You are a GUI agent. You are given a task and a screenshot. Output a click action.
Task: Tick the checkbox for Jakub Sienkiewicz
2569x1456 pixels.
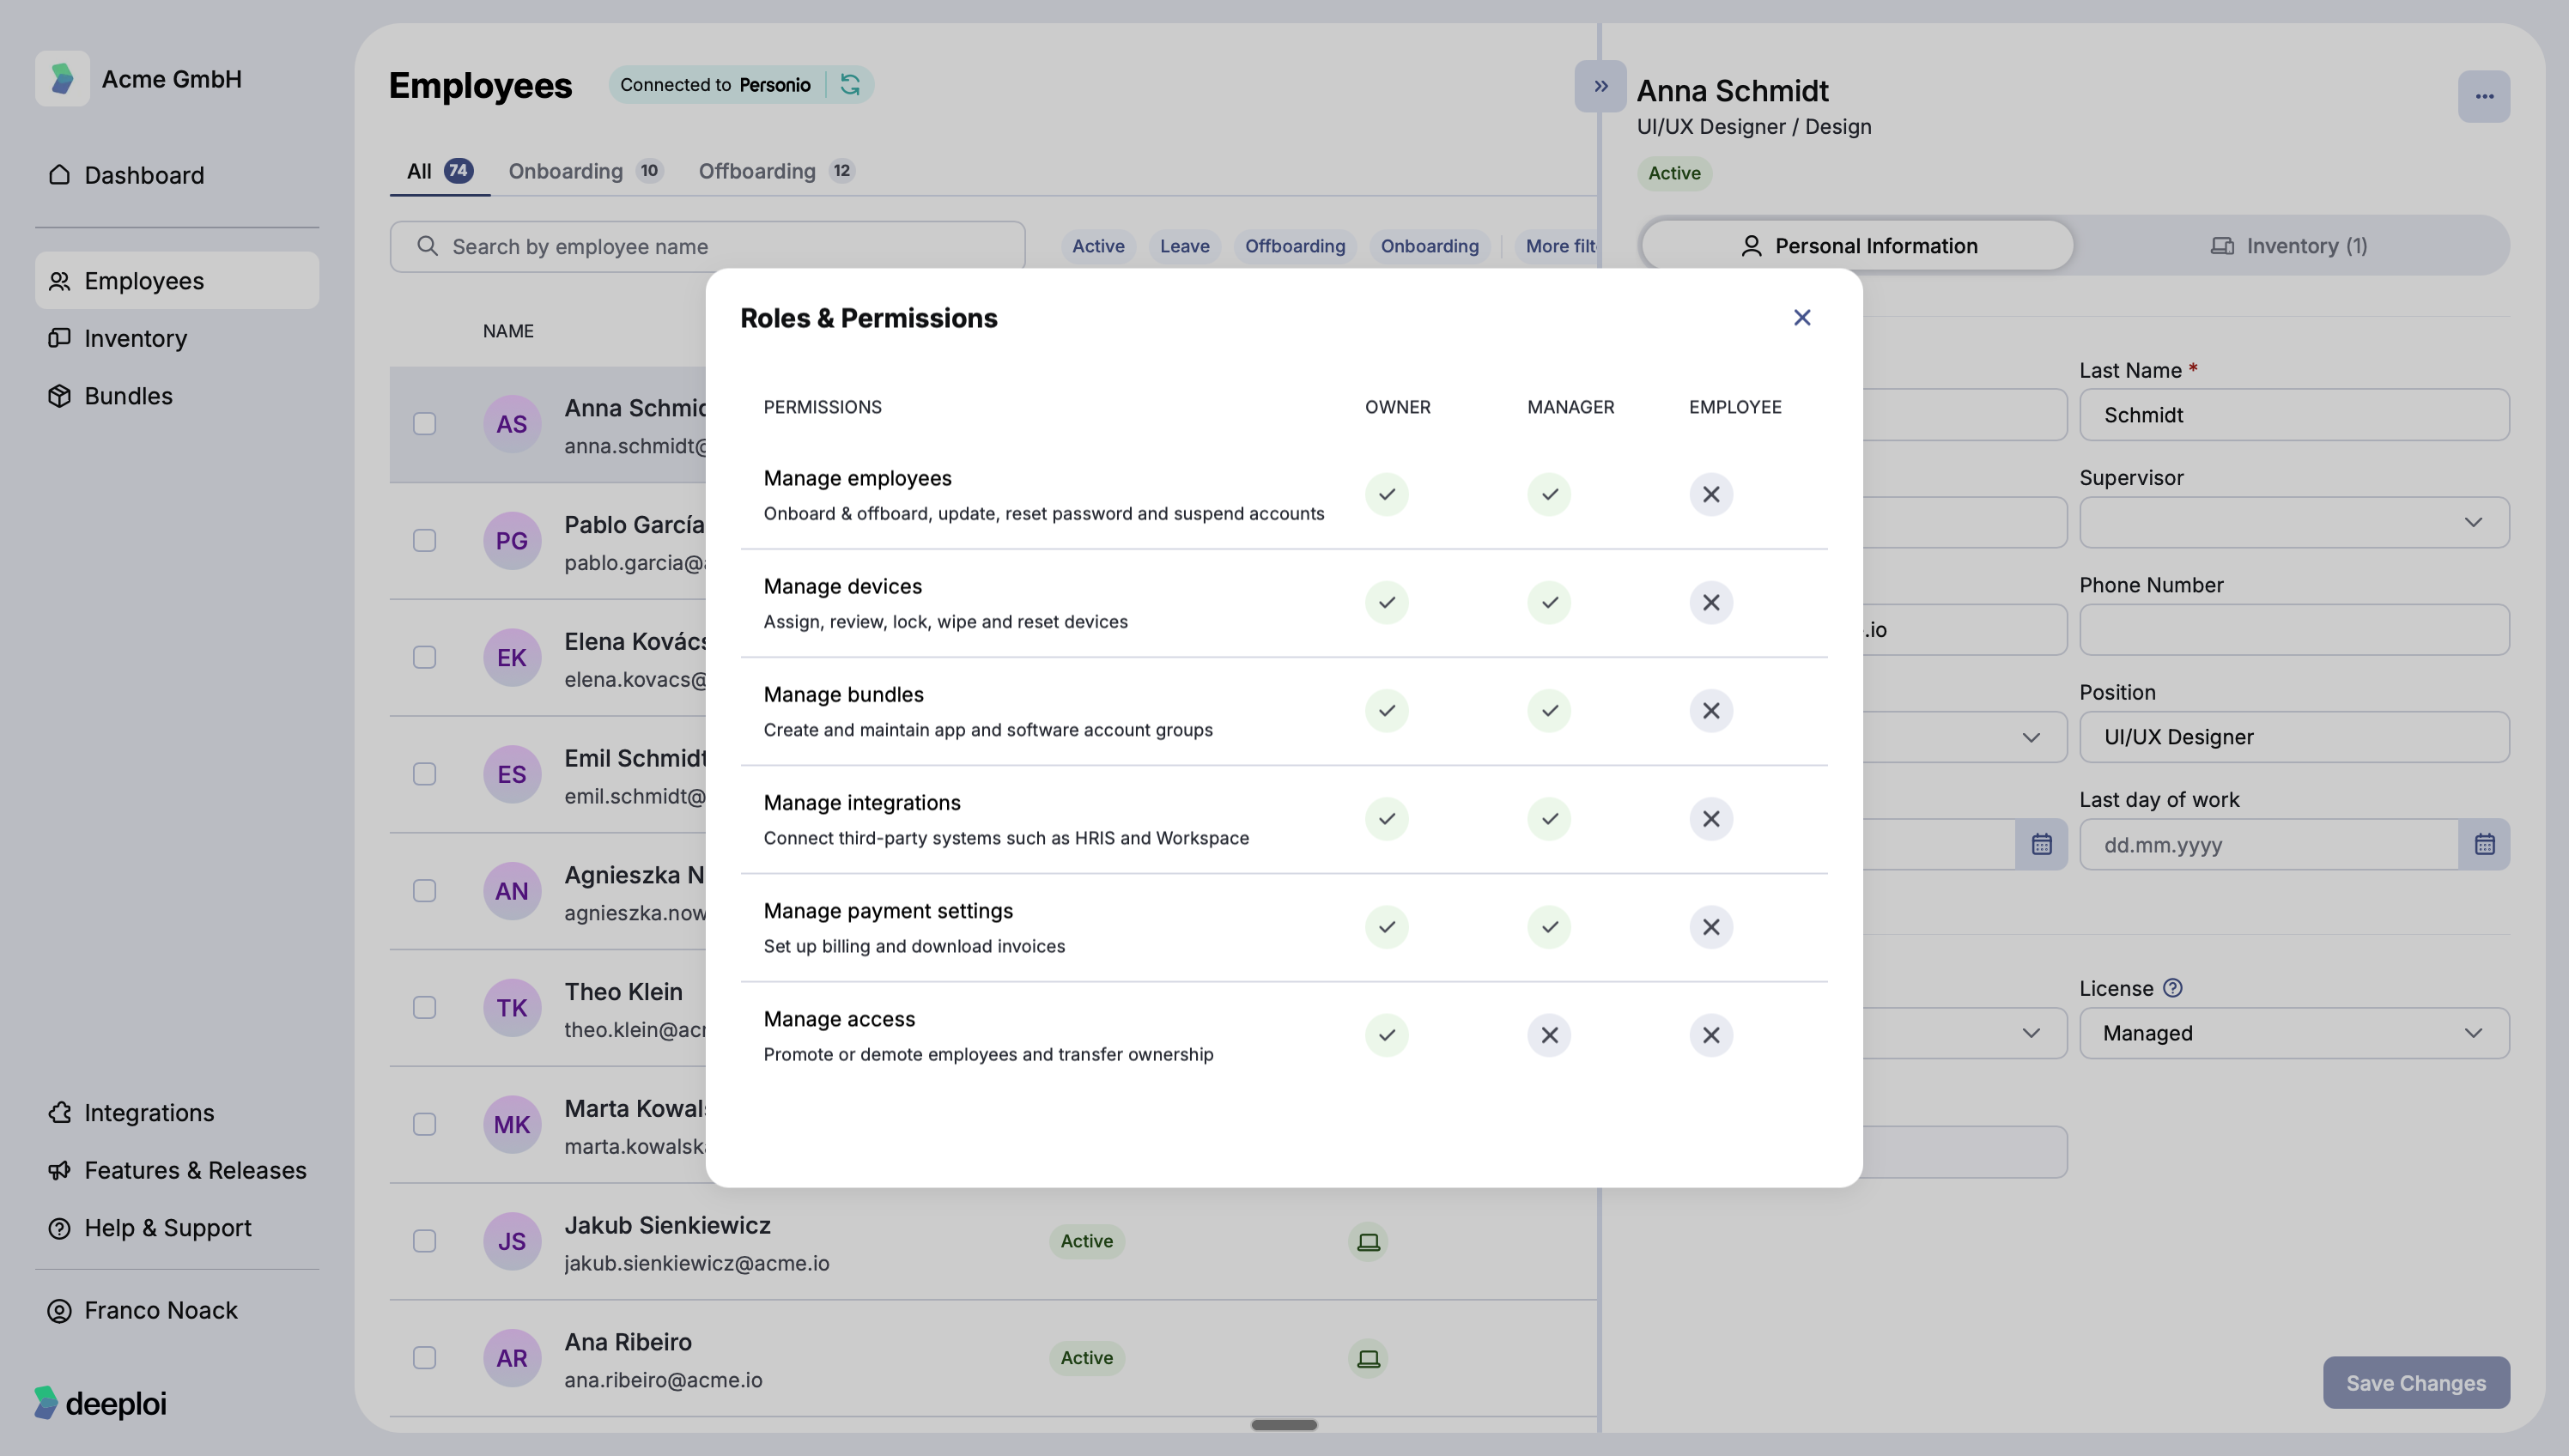click(x=424, y=1241)
